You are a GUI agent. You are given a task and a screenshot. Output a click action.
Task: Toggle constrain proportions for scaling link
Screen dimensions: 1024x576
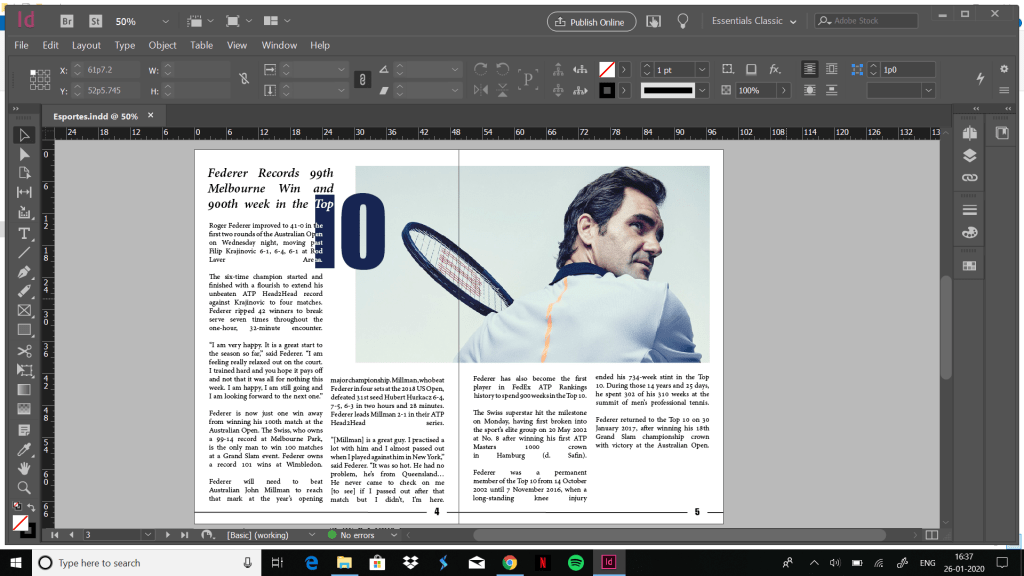[364, 79]
